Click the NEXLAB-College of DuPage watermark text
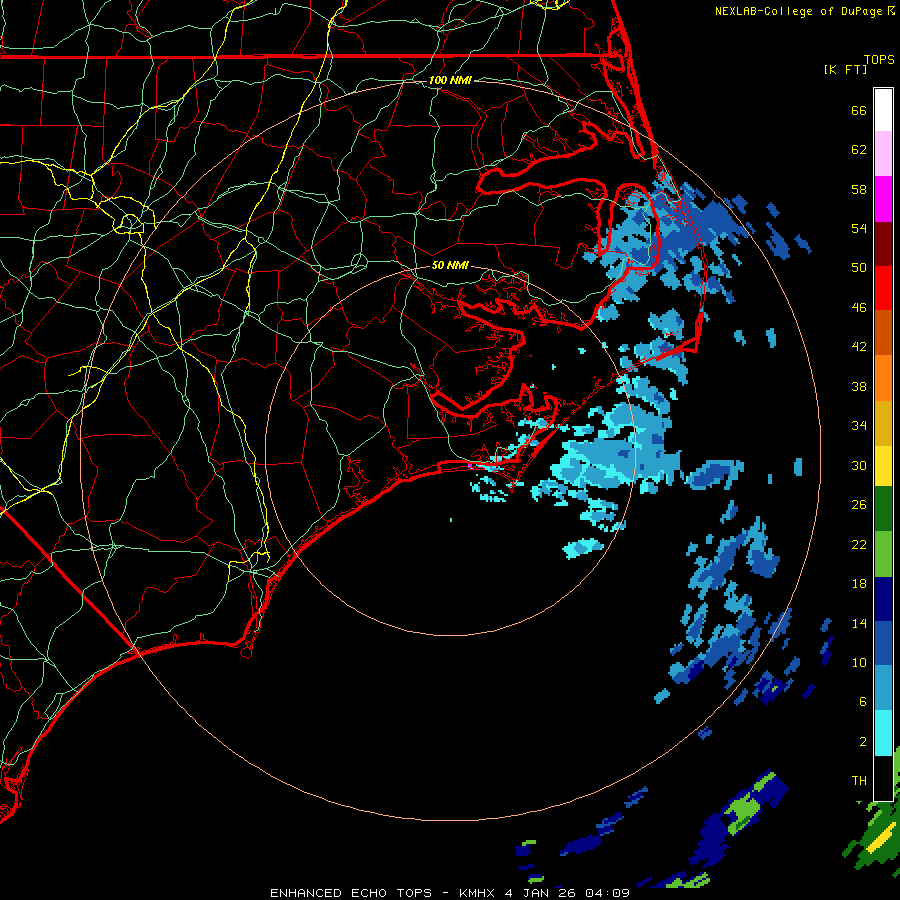900x900 pixels. tap(804, 11)
